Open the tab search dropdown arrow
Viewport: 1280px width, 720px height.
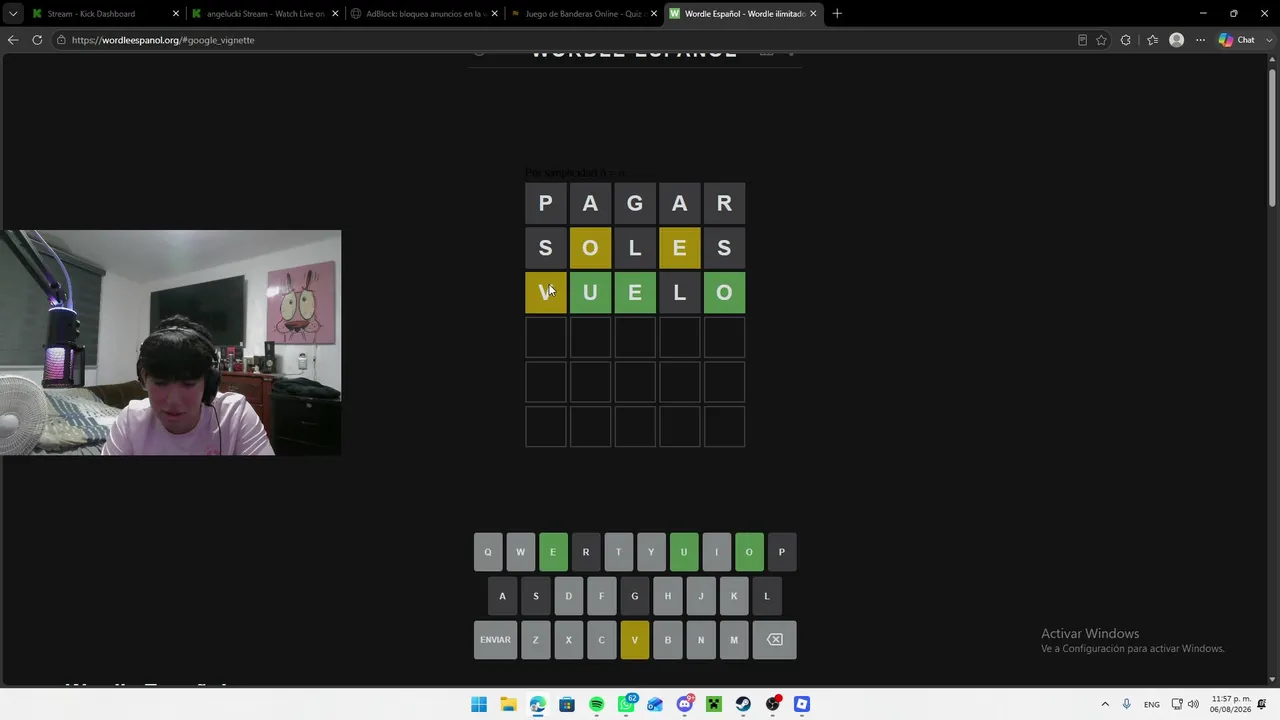pyautogui.click(x=13, y=14)
